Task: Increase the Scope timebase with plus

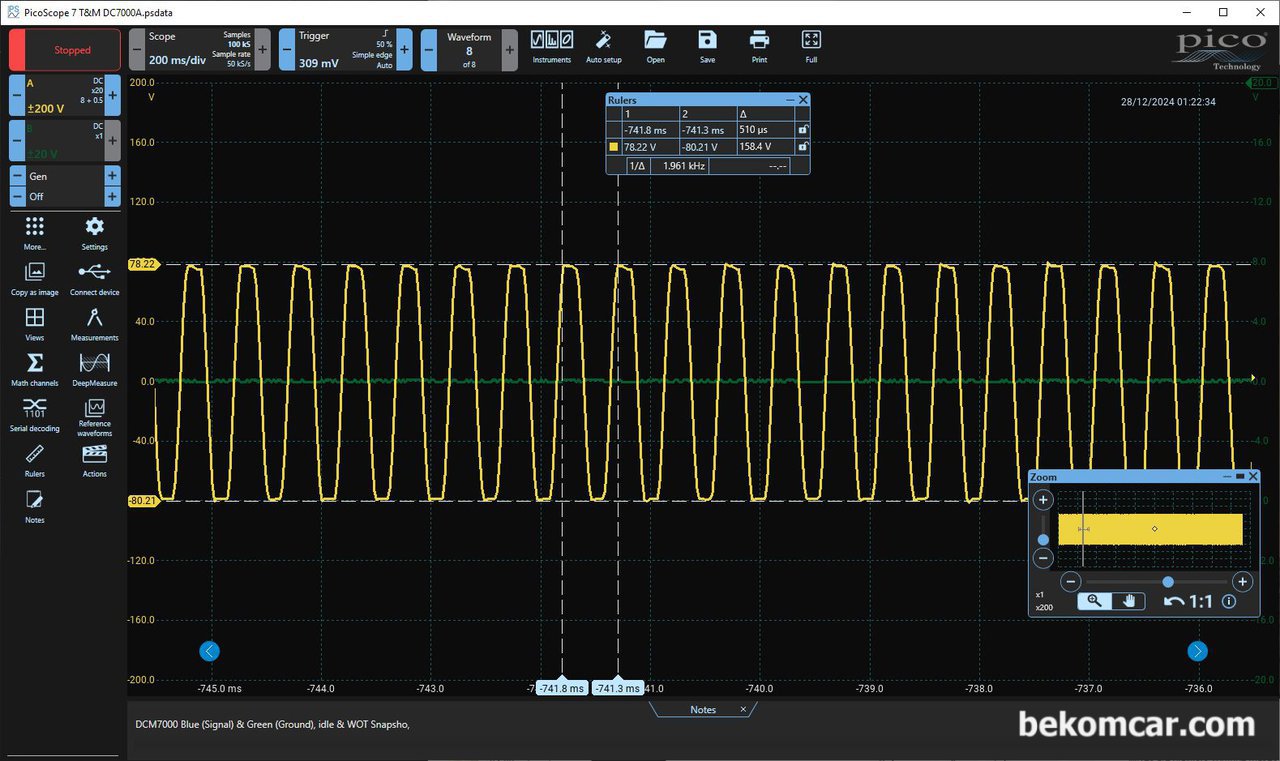Action: click(x=262, y=49)
